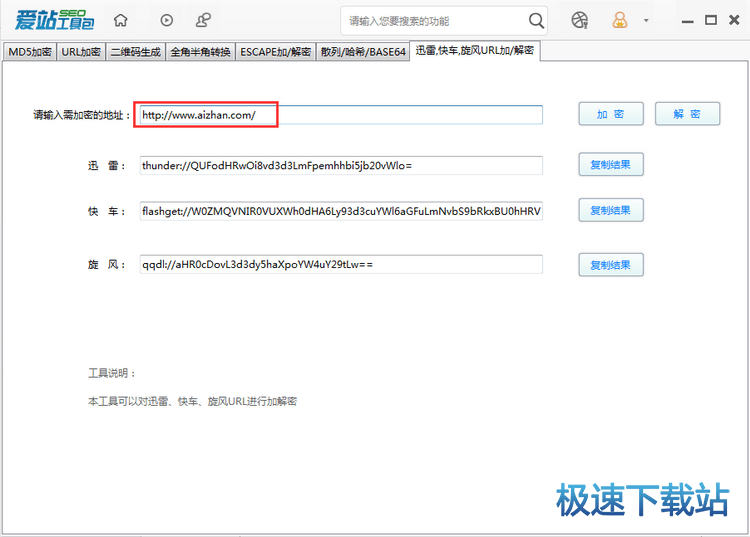
Task: Click the user feedback icon in toolbar
Action: click(203, 20)
